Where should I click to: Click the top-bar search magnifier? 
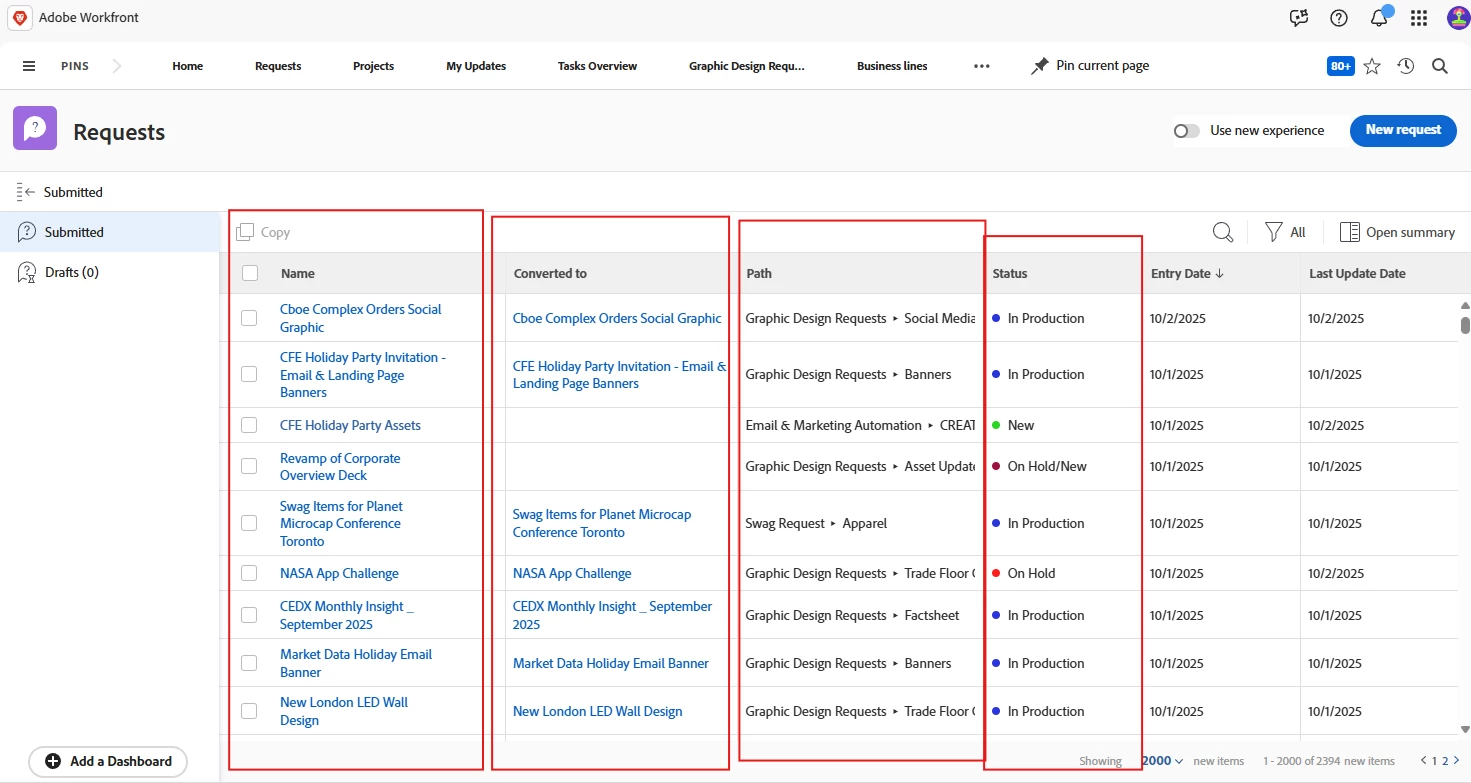pyautogui.click(x=1440, y=66)
